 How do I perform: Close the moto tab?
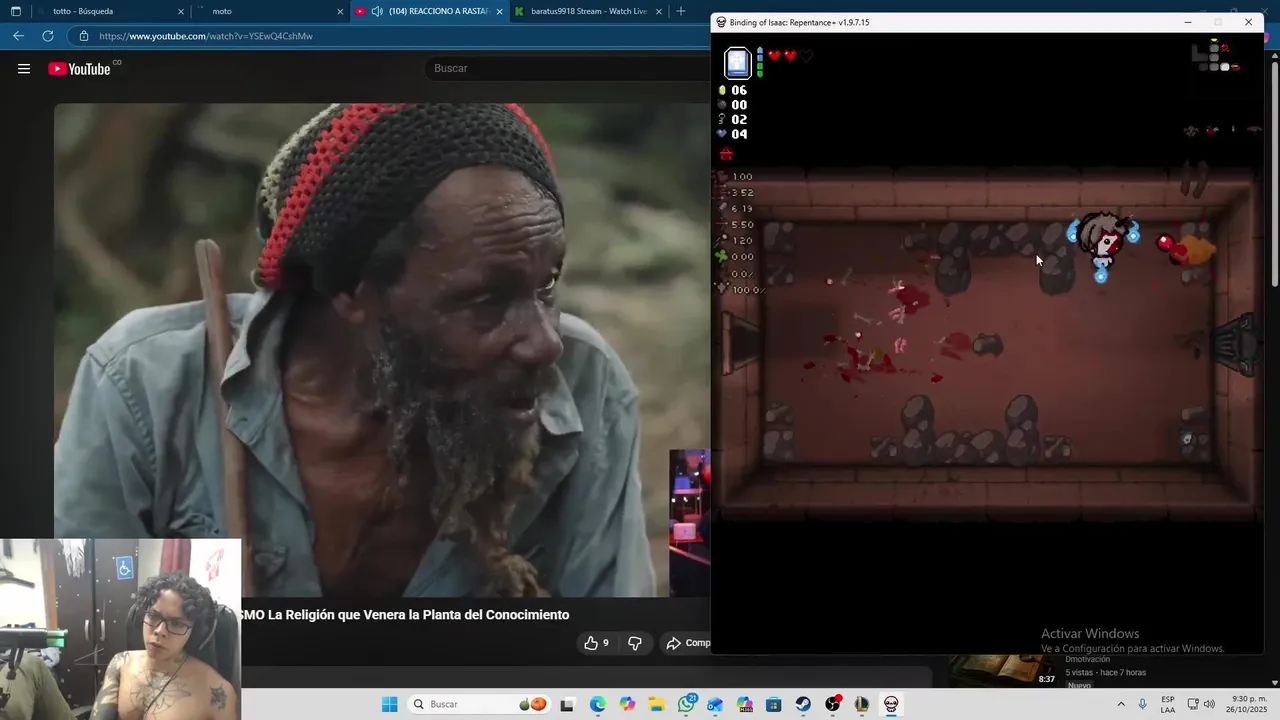click(x=340, y=11)
